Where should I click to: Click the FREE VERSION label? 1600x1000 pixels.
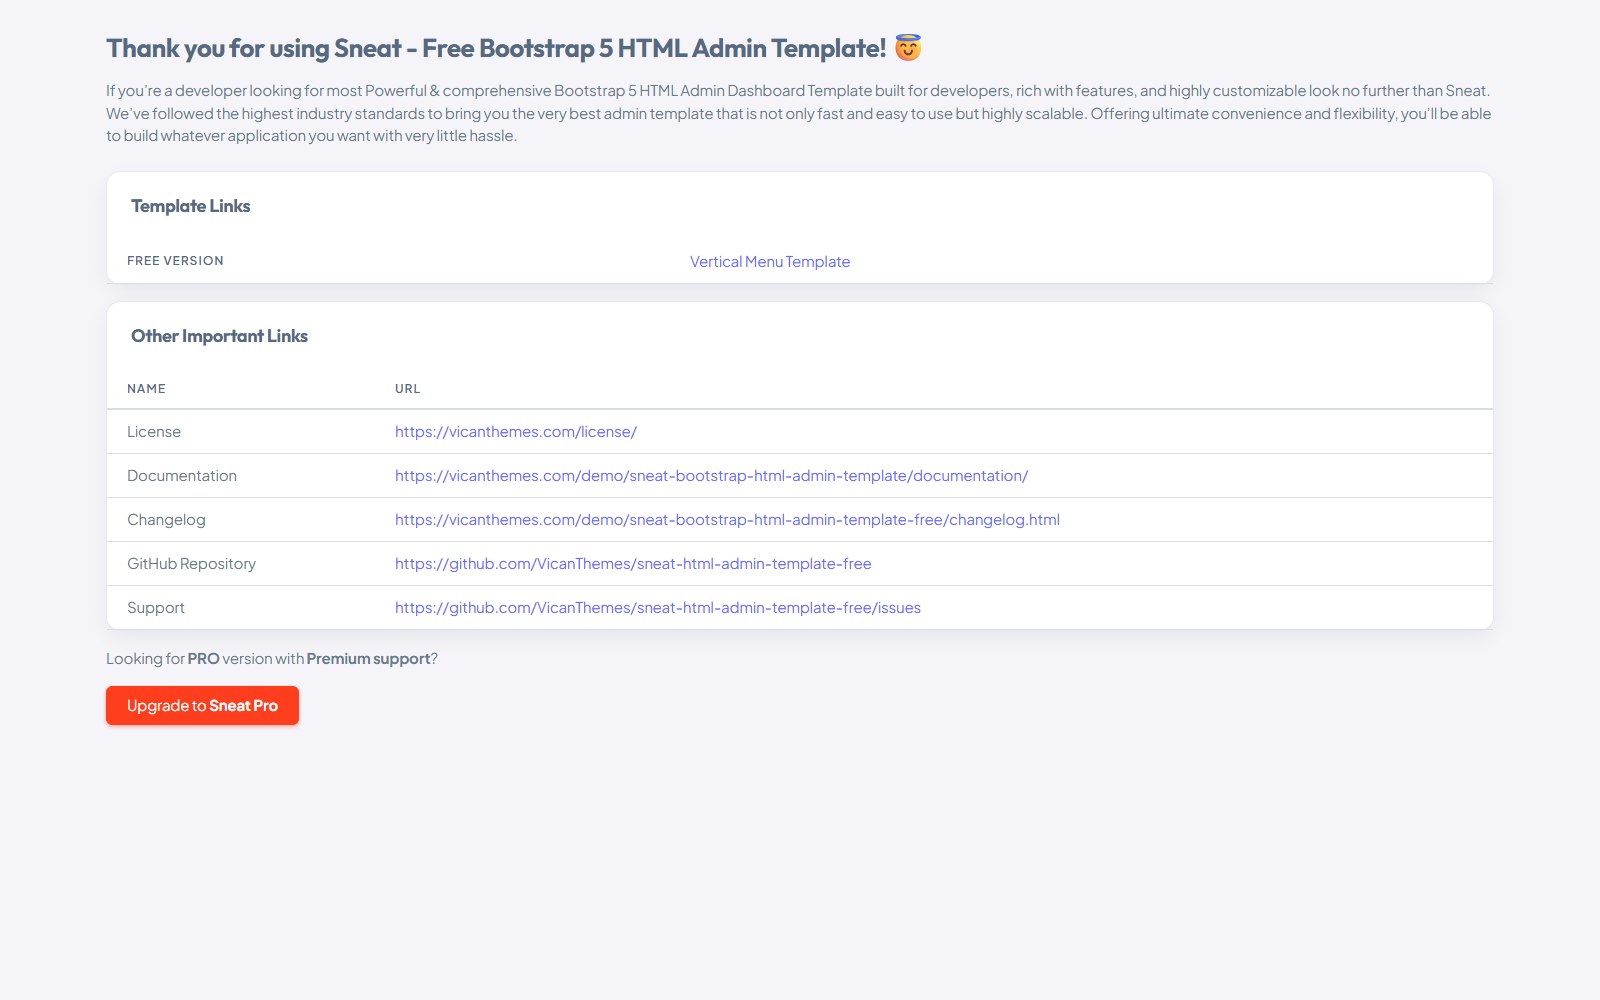tap(175, 261)
